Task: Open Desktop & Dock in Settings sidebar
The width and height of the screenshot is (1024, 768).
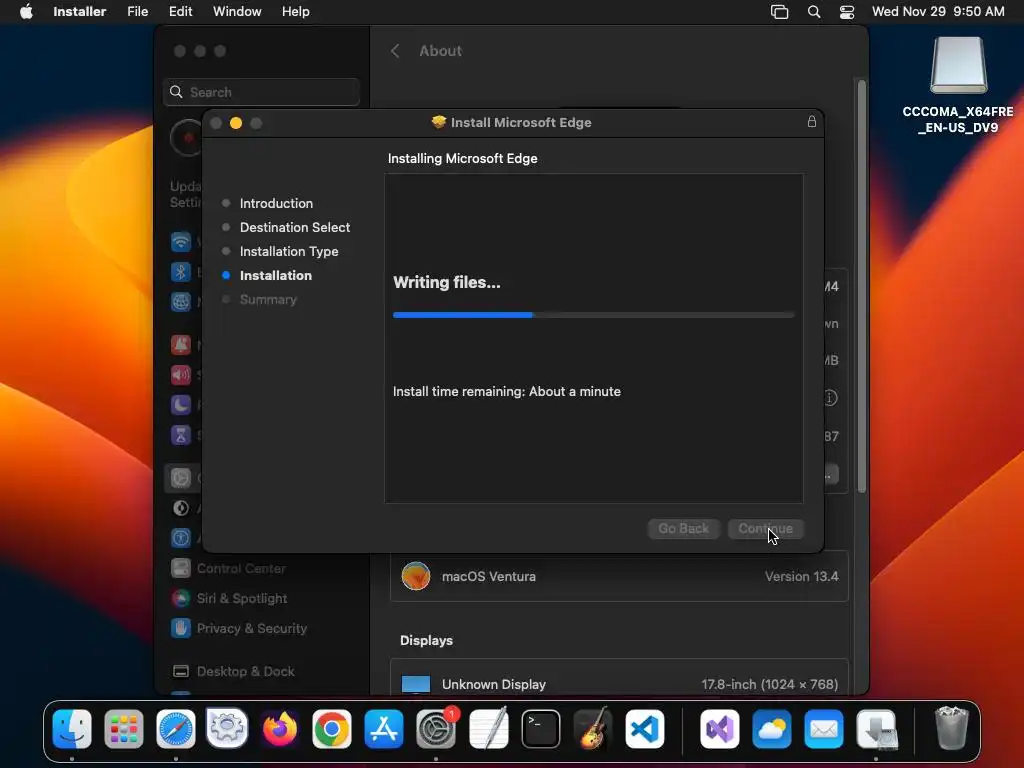Action: coord(233,671)
